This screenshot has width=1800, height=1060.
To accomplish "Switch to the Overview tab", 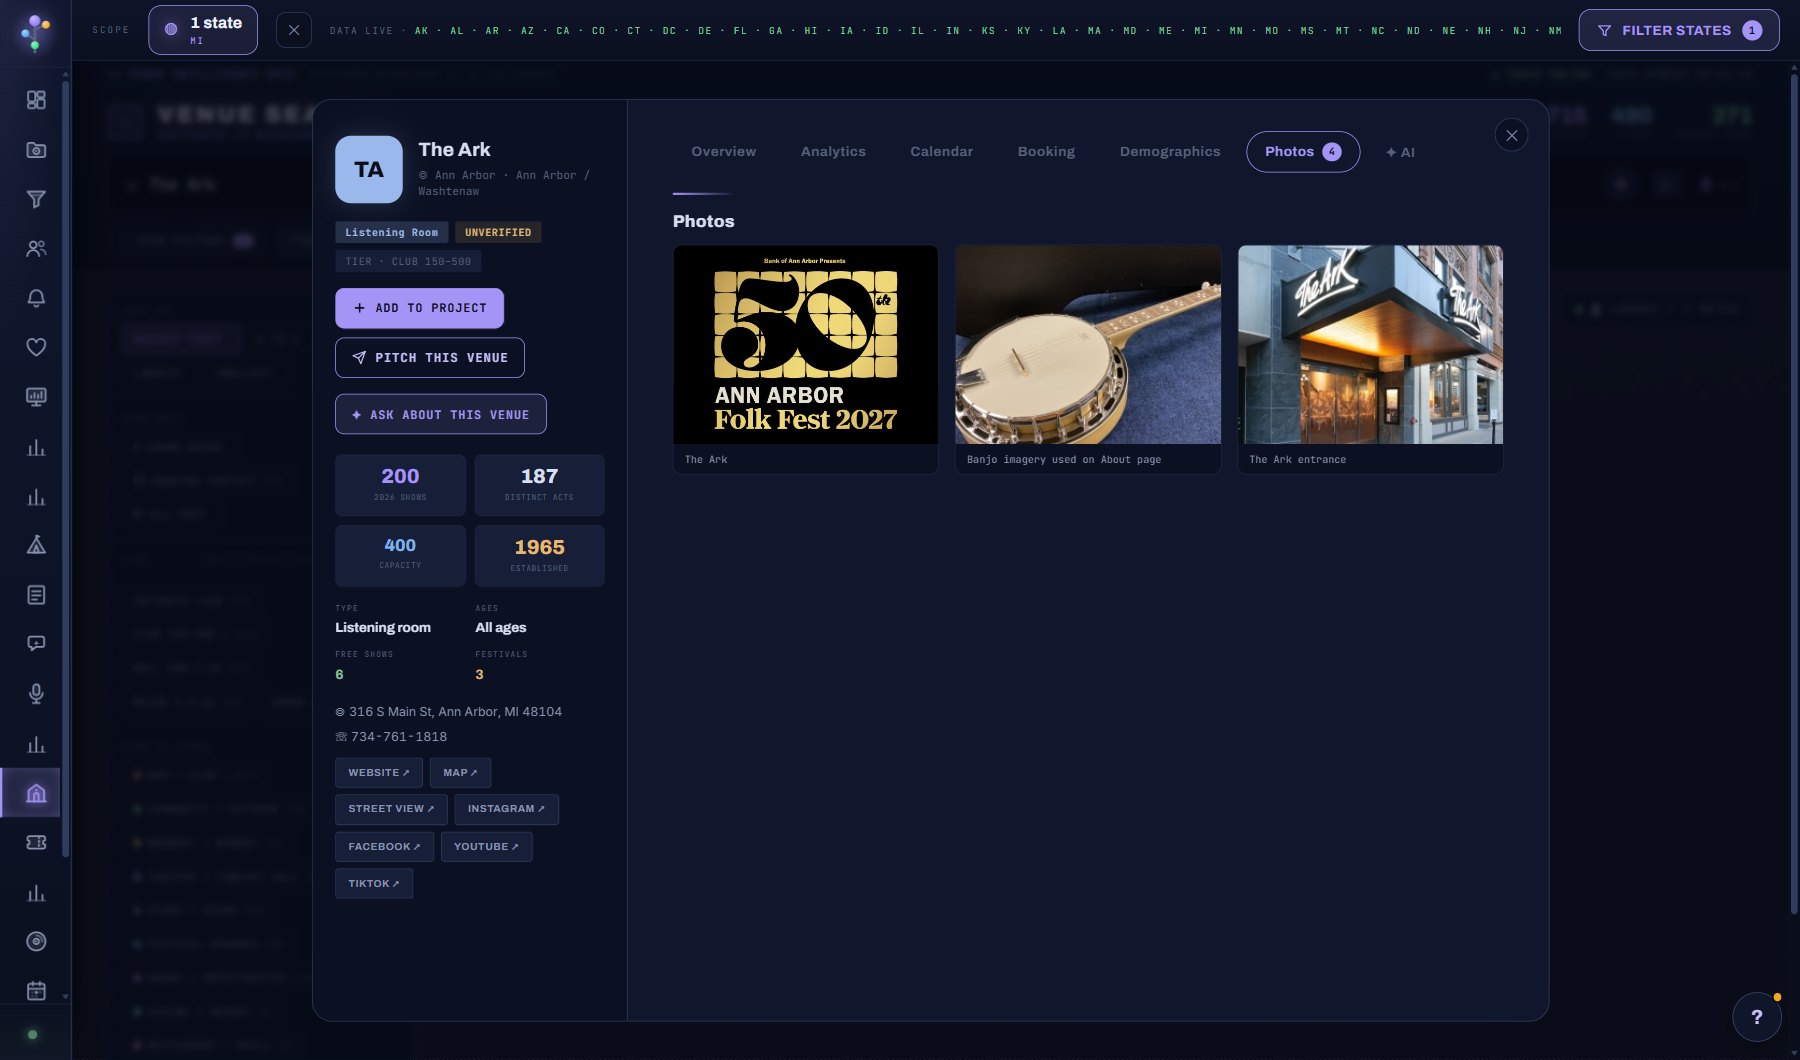I will click(x=724, y=152).
